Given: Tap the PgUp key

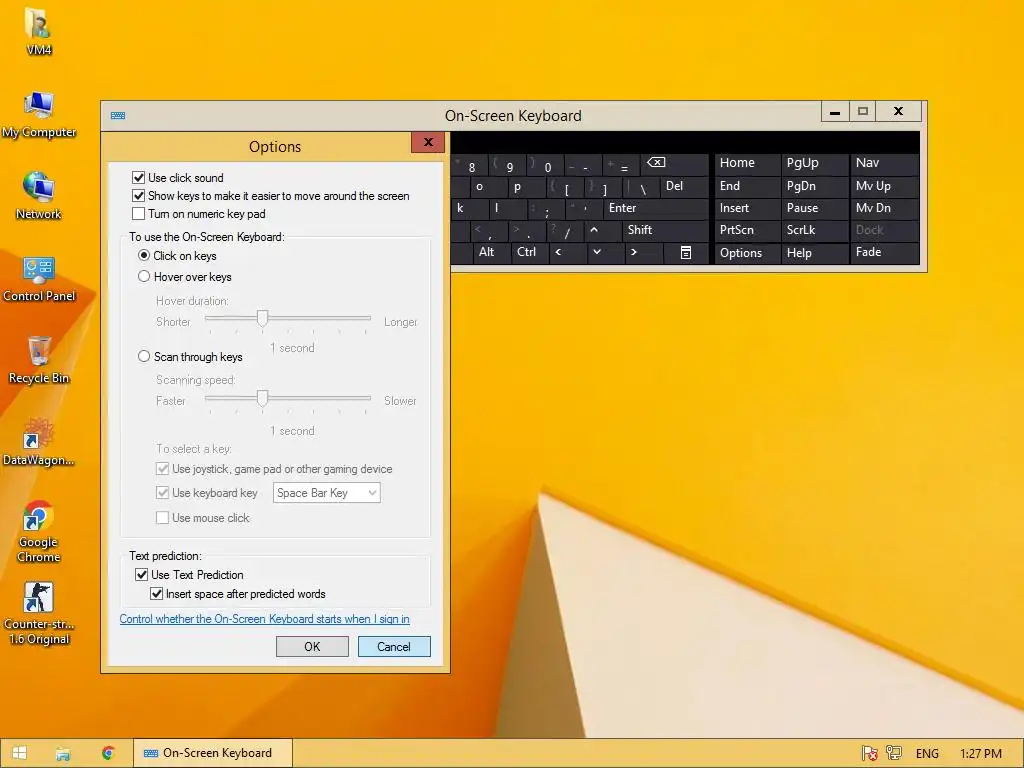Looking at the screenshot, I should (815, 164).
